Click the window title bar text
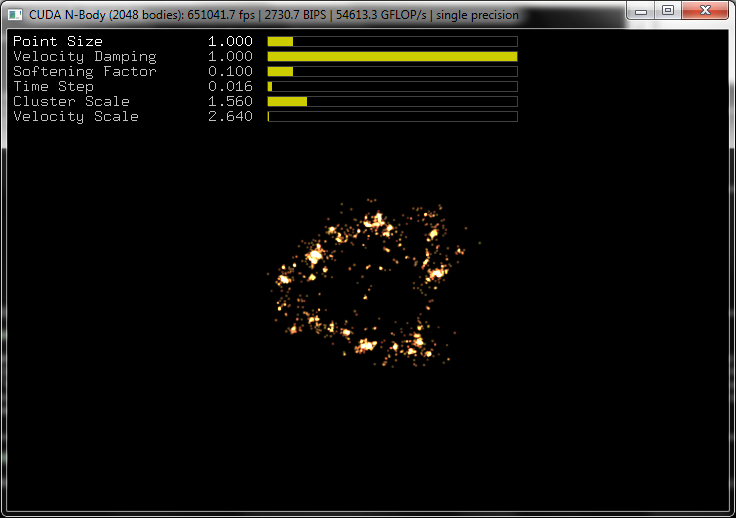This screenshot has height=518, width=736. (x=274, y=15)
